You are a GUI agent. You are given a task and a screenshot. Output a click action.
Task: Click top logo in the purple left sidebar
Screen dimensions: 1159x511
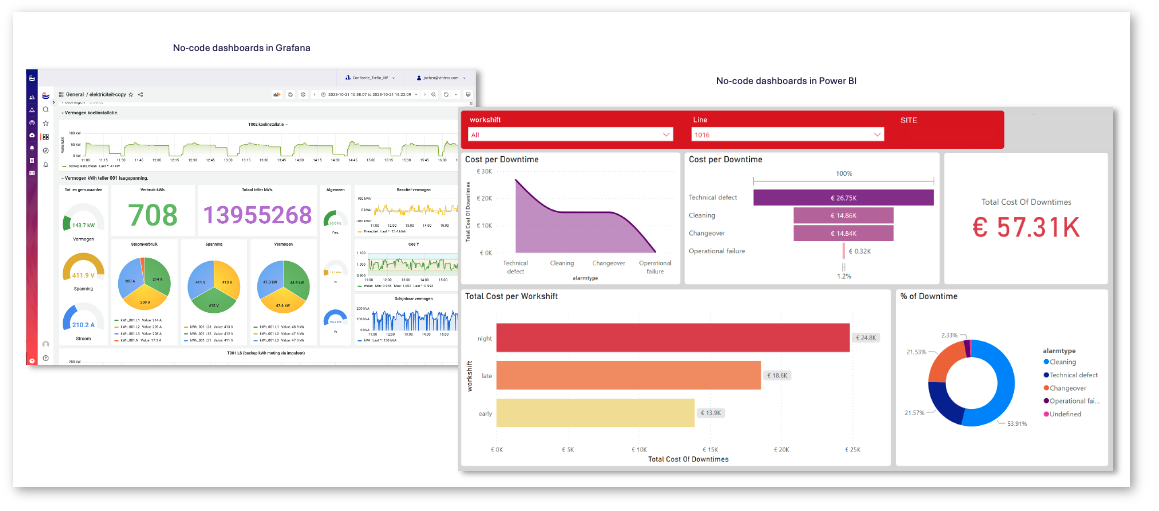[32, 78]
